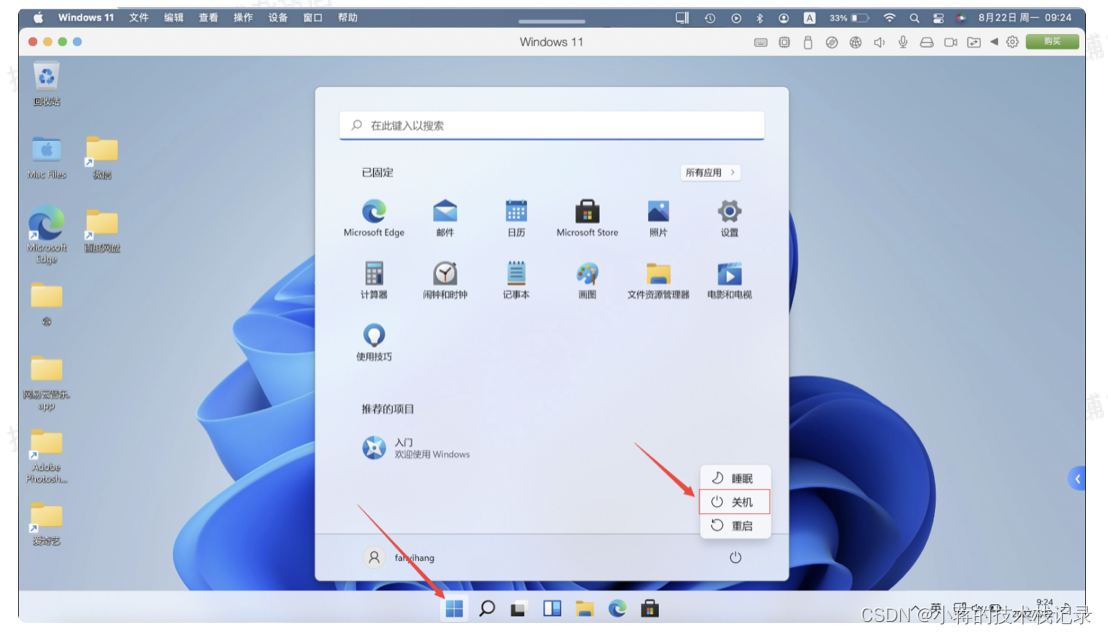Click the CPU chip icon in Parallels toolbar
This screenshot has height=634, width=1108.
784,42
